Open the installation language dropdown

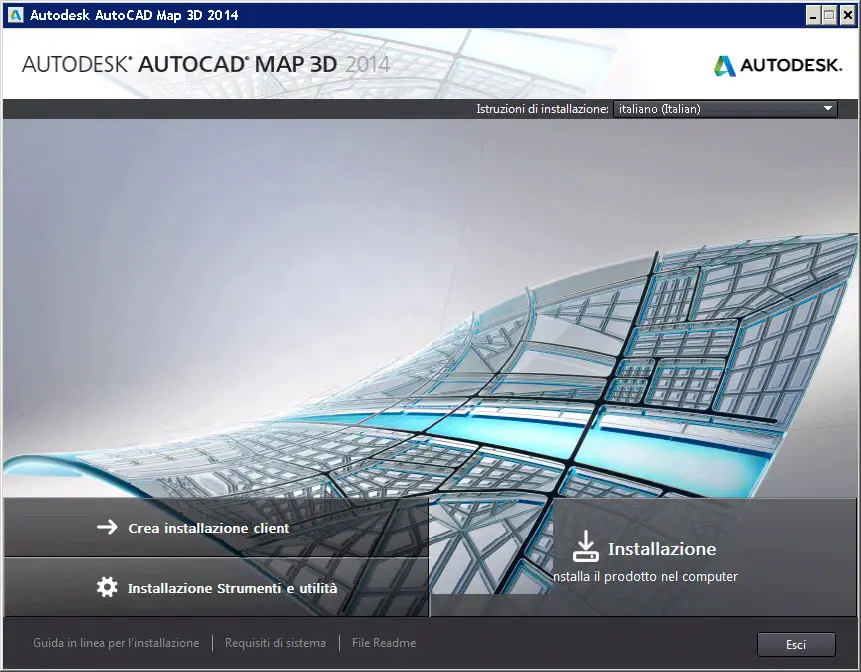click(x=725, y=109)
